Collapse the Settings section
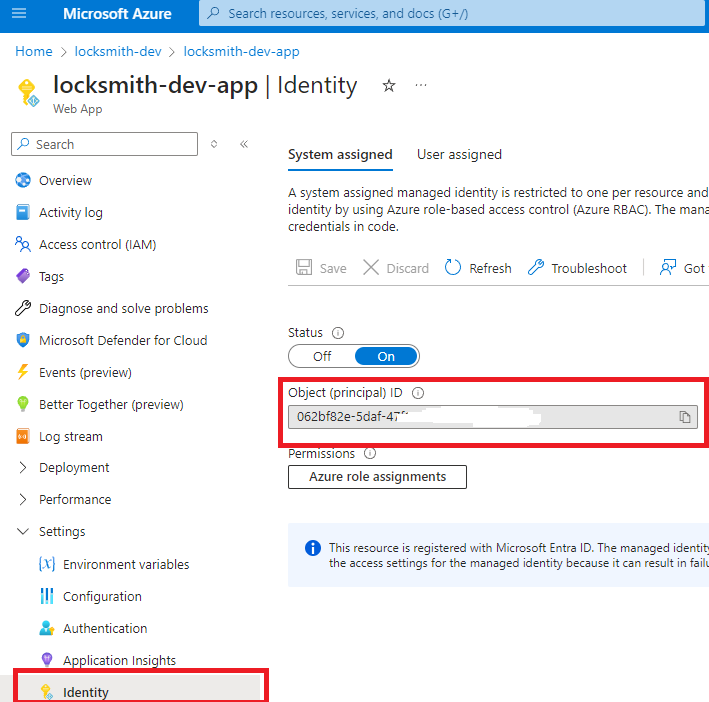The image size is (709, 702). [23, 531]
